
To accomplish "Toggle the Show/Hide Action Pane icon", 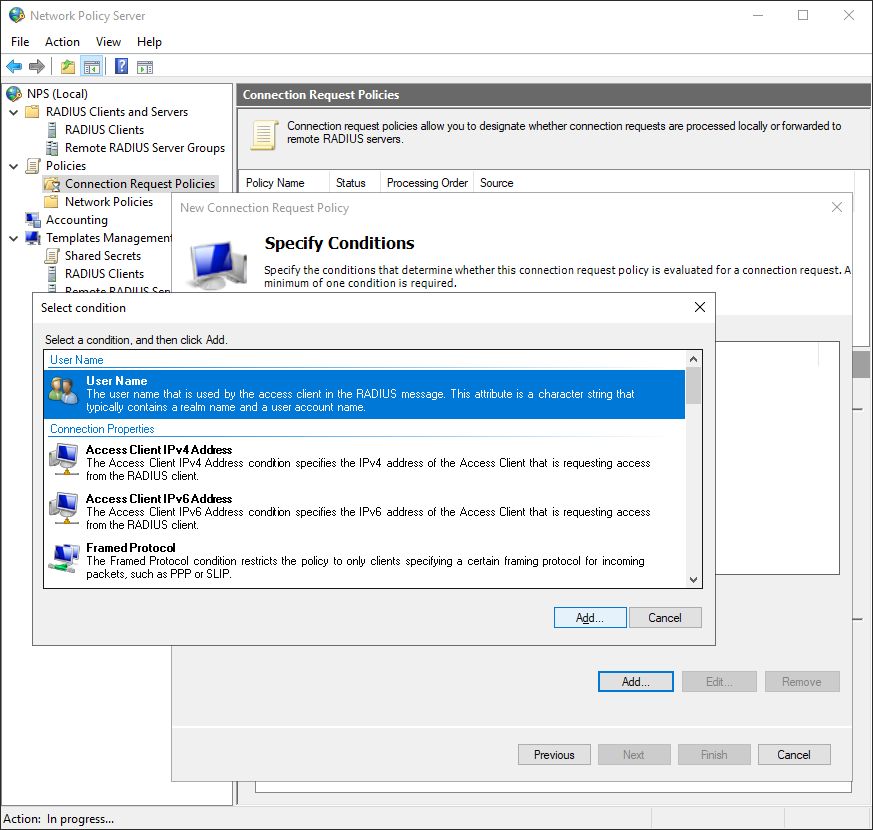I will click(x=145, y=67).
